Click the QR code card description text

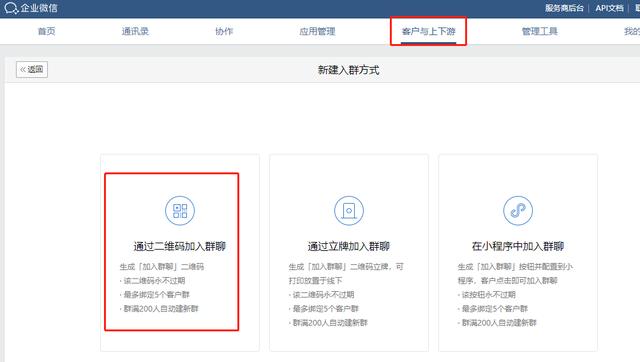click(162, 288)
